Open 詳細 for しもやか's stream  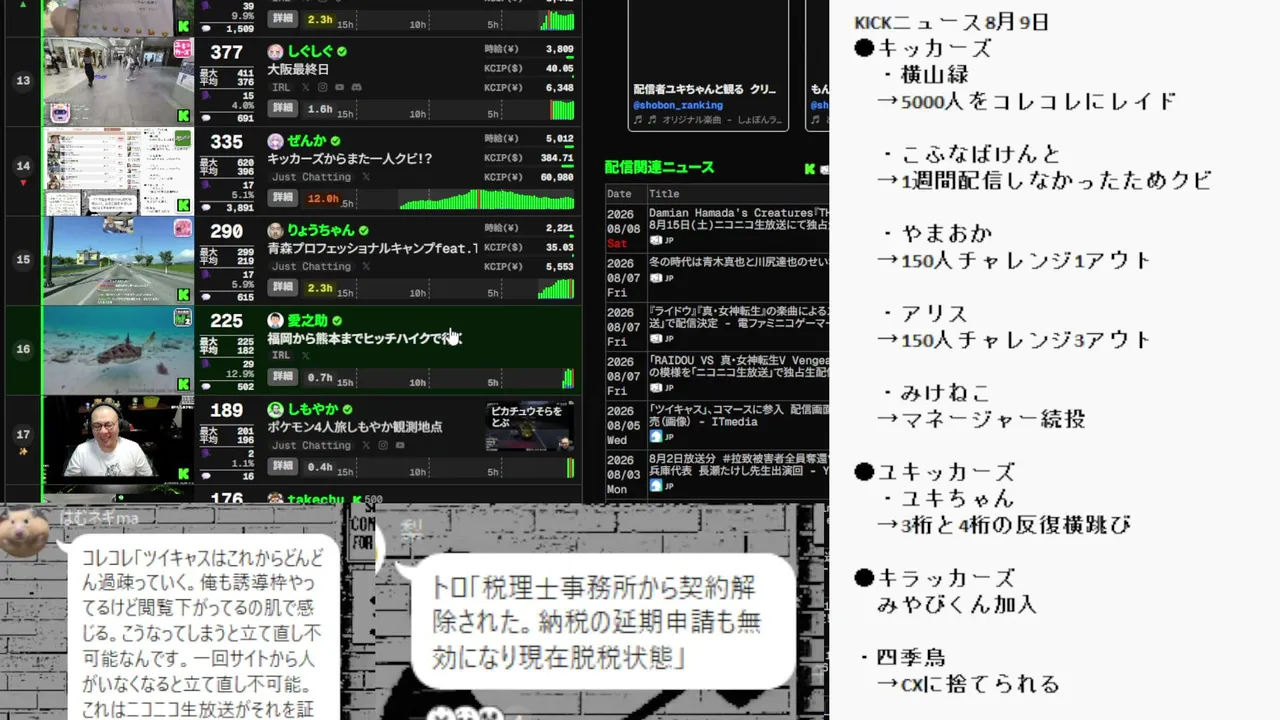point(283,466)
